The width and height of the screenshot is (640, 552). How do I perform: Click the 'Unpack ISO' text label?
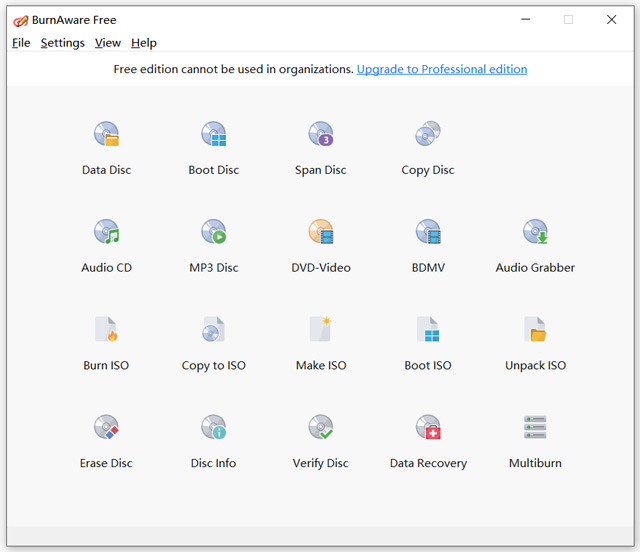(536, 365)
